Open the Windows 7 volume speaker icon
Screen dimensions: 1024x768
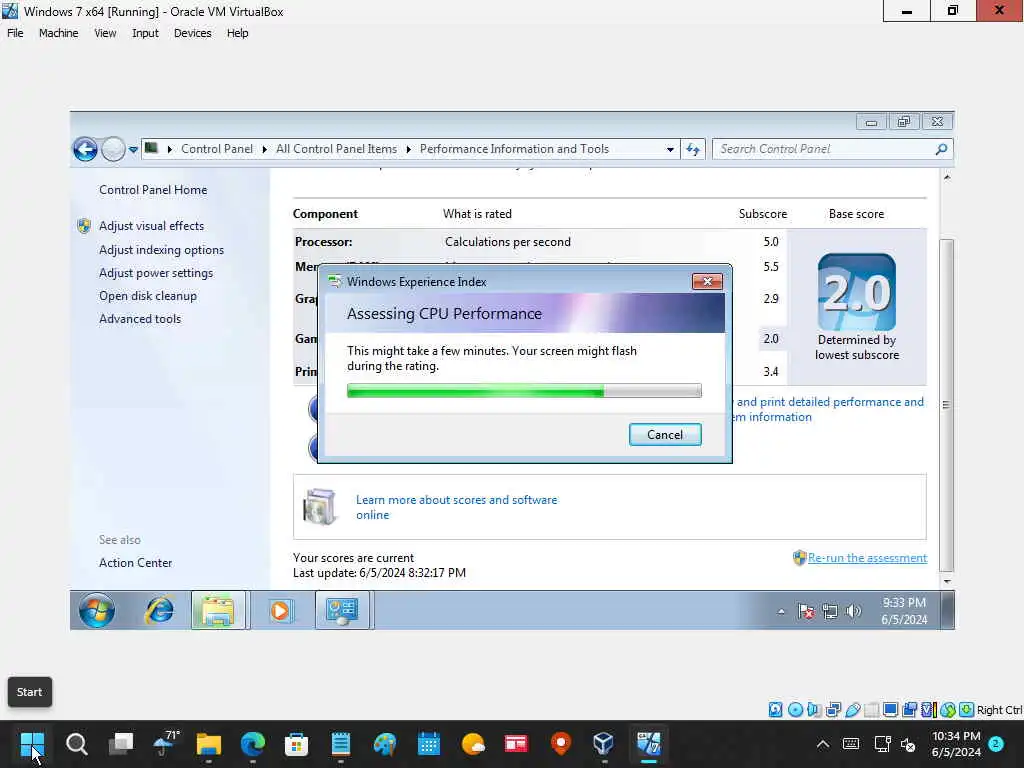[x=853, y=611]
